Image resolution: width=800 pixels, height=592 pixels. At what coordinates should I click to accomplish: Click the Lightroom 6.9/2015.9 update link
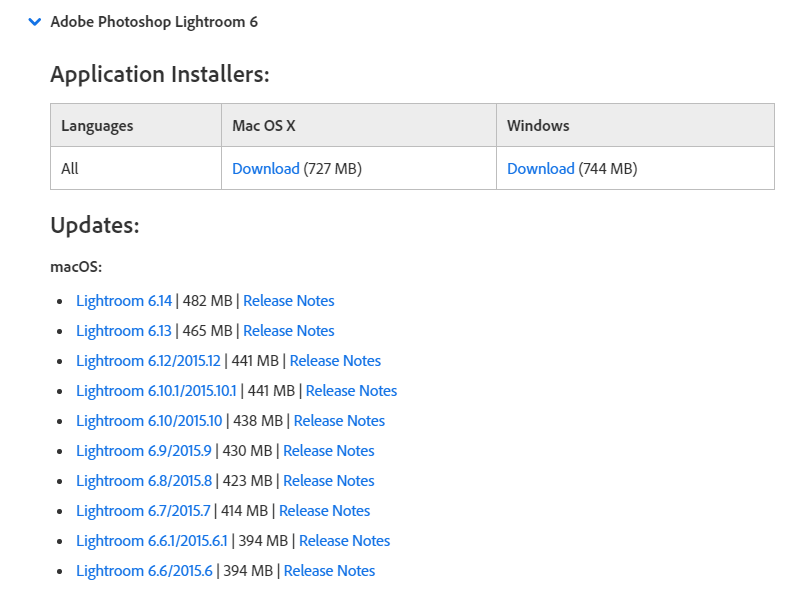[x=143, y=451]
